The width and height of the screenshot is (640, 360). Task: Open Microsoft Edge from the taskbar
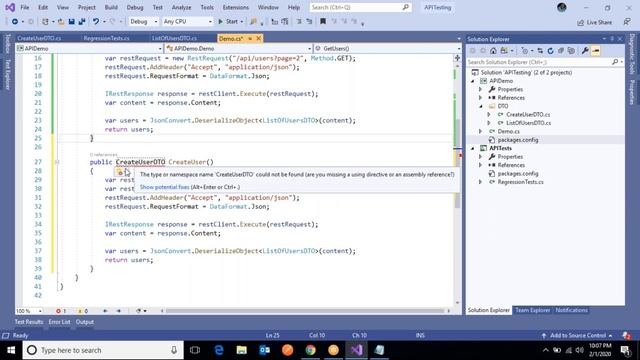point(219,350)
